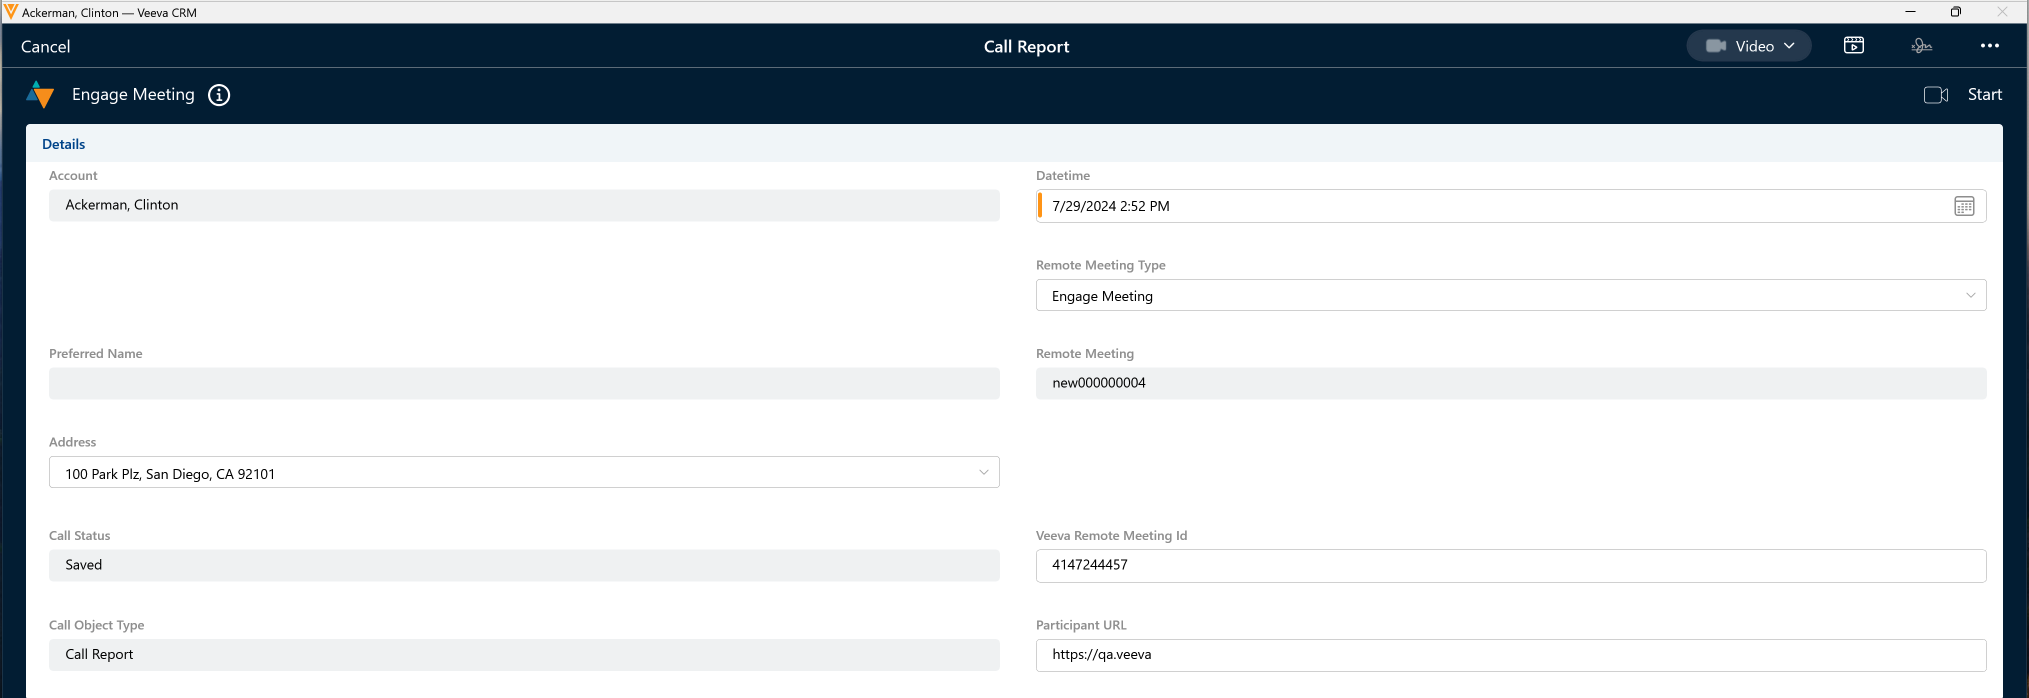
Task: Expand the Video dropdown button
Action: 1748,46
